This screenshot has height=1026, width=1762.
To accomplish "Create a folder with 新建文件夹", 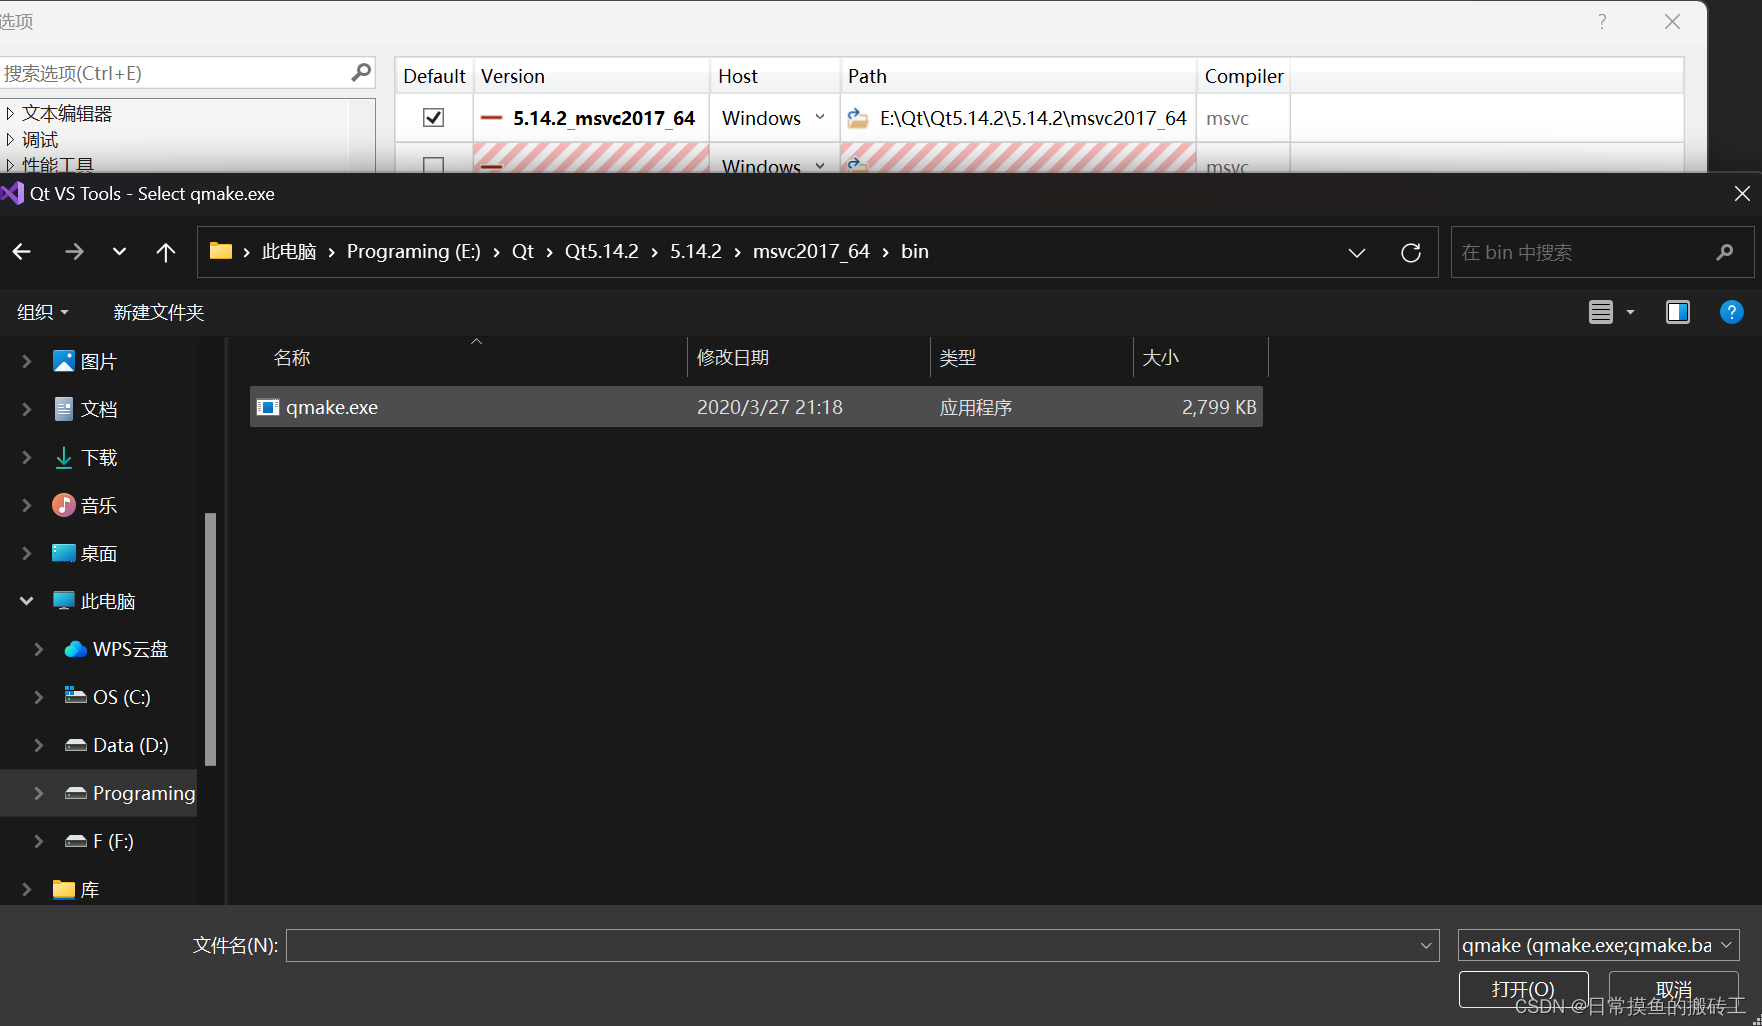I will coord(158,312).
